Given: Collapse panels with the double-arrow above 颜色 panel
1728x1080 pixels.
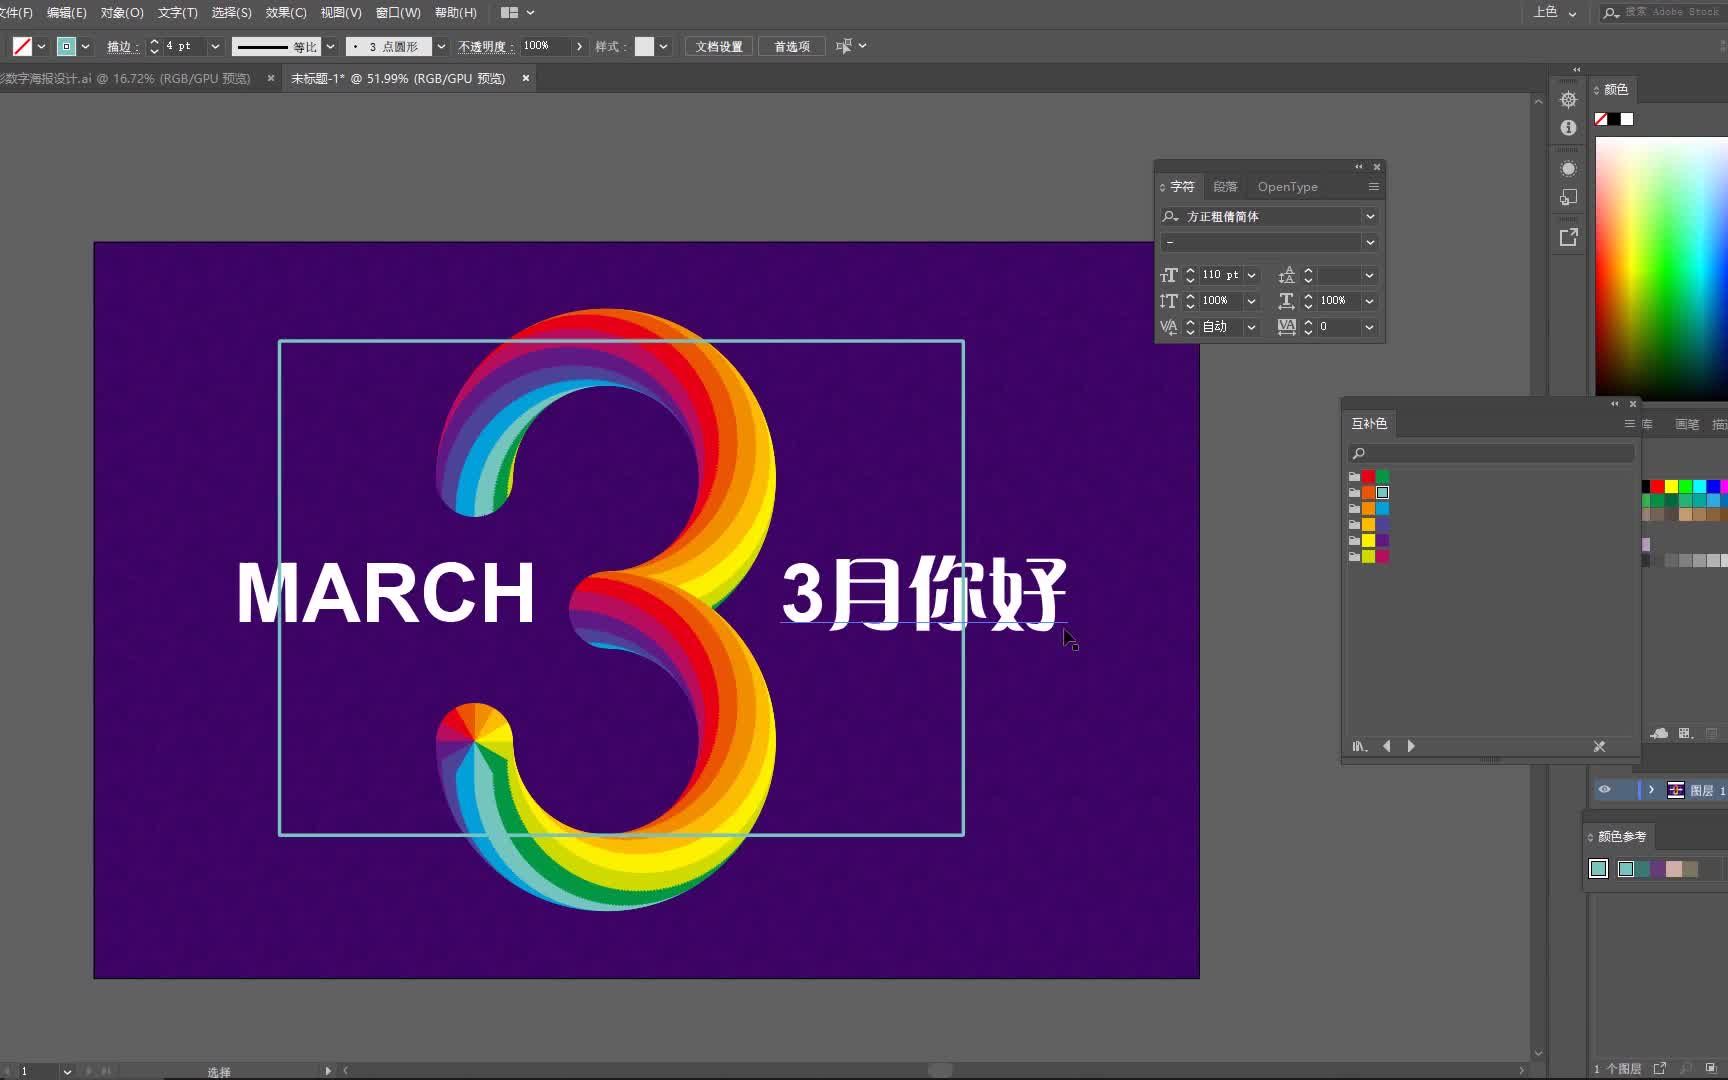Looking at the screenshot, I should (x=1576, y=69).
